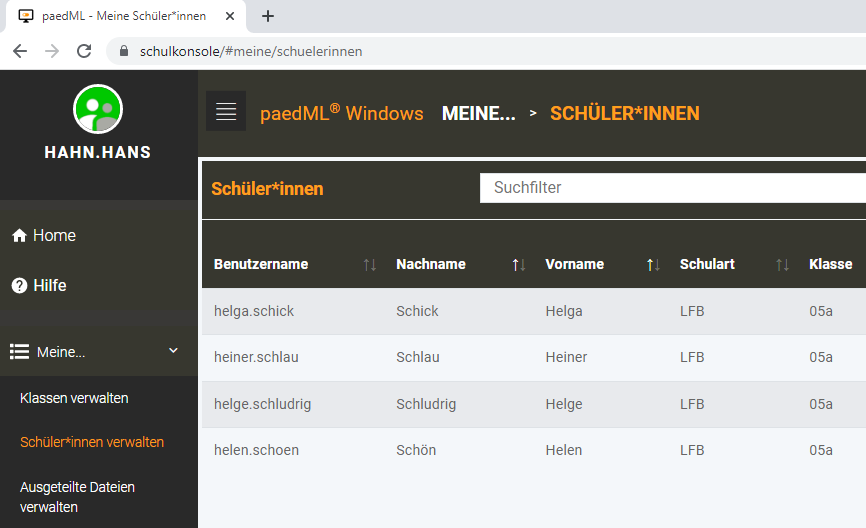Screen dimensions: 866x528
Task: Click the site lock icon in address bar
Action: click(x=125, y=51)
